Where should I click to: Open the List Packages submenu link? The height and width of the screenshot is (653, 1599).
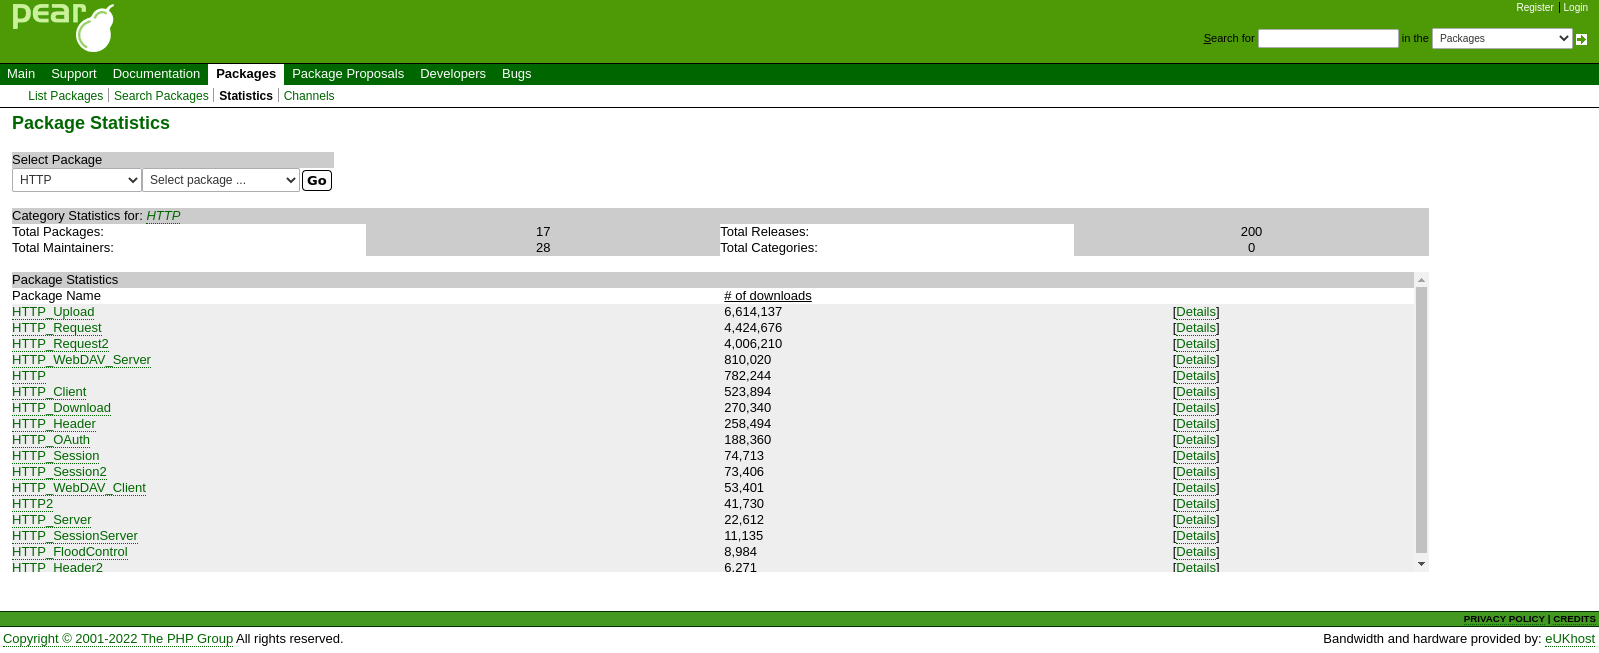point(65,96)
